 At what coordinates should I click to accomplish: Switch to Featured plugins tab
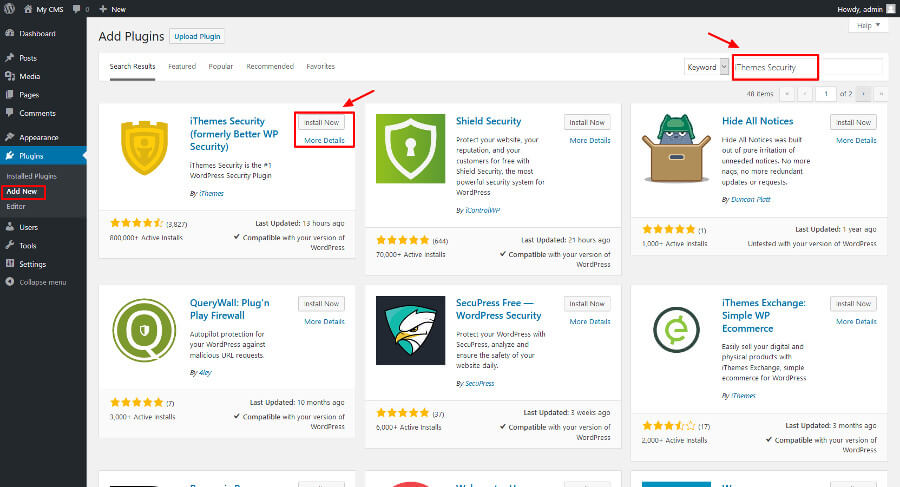182,67
